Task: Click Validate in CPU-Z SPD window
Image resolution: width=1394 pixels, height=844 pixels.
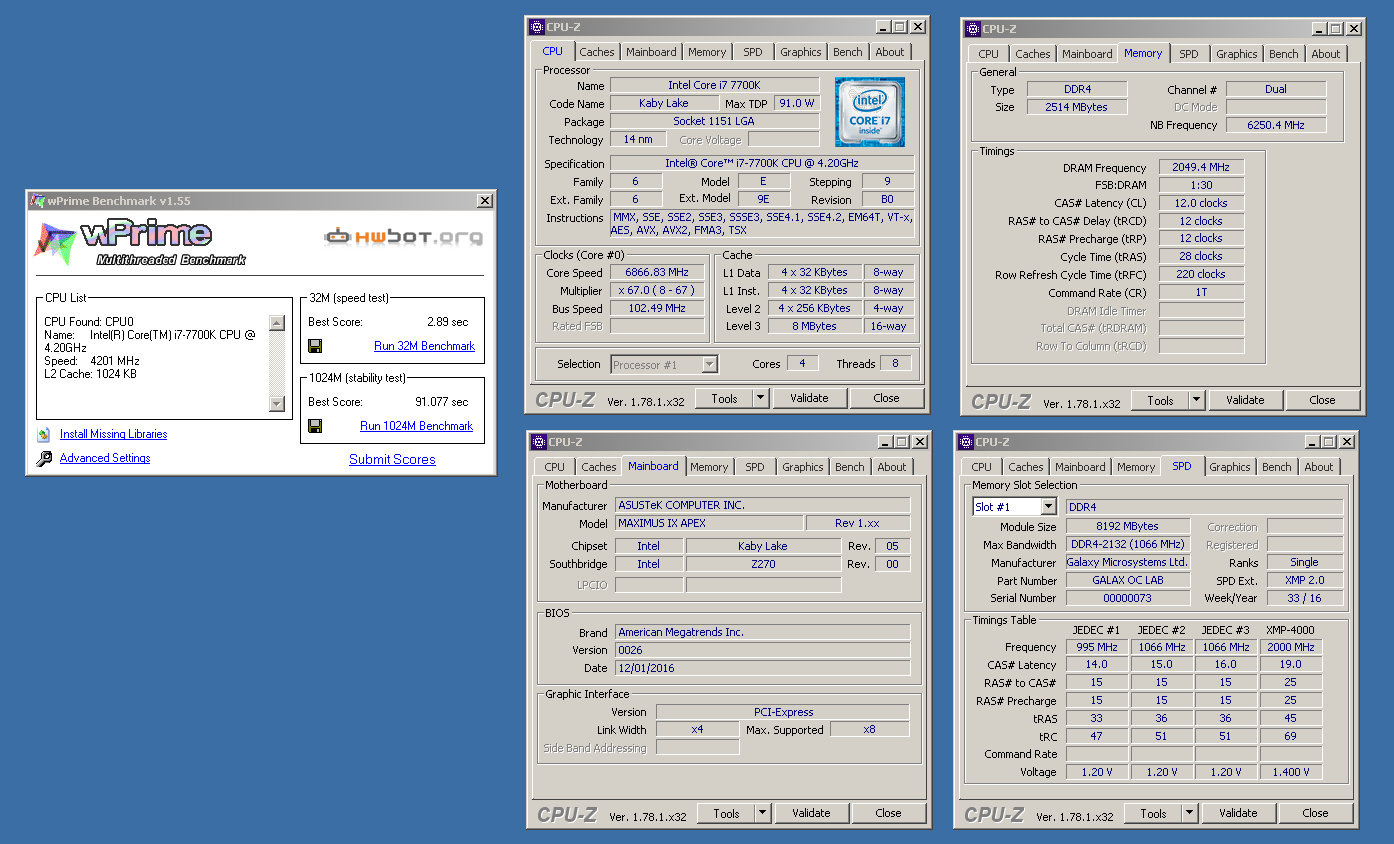Action: pos(1238,813)
